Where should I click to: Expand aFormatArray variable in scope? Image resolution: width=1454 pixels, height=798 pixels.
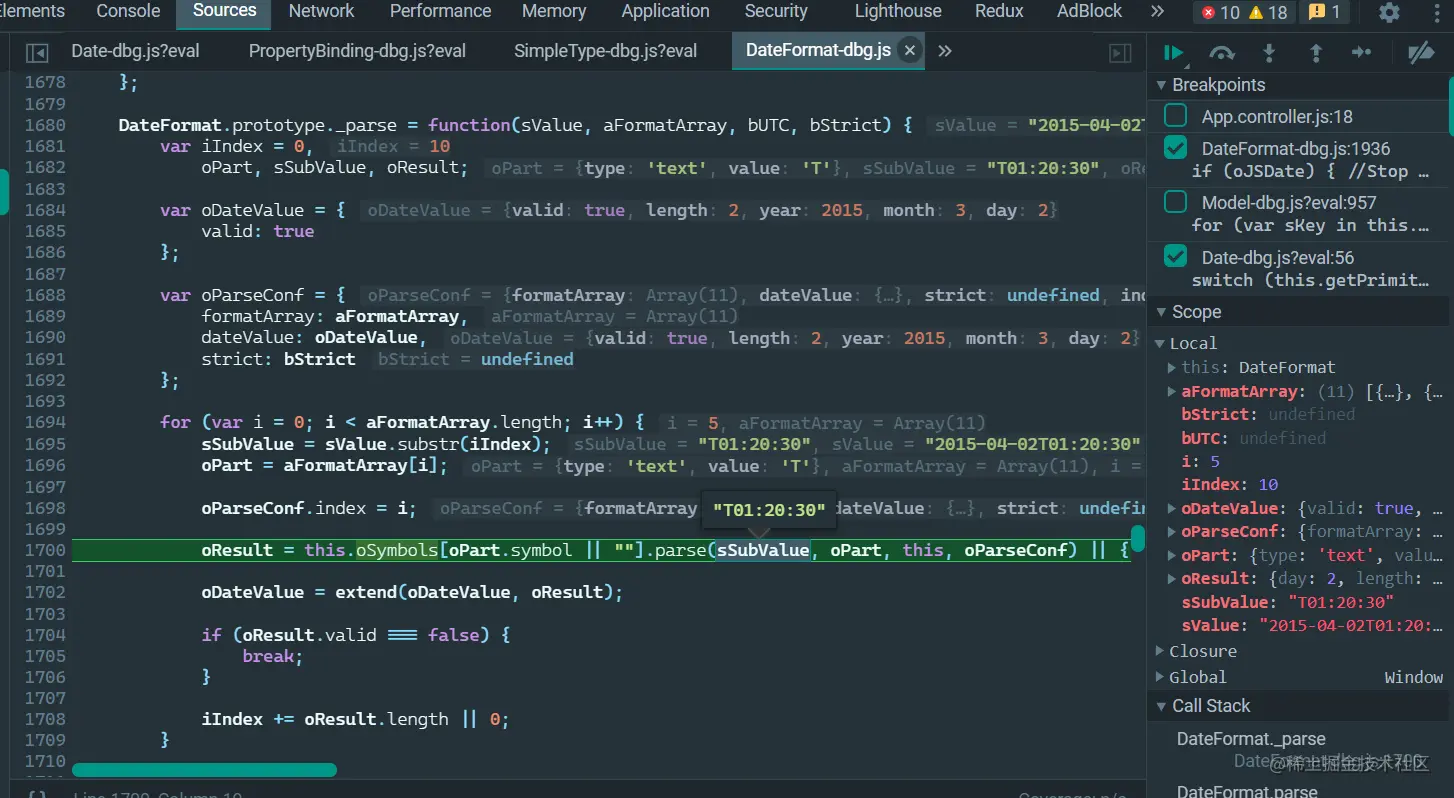click(1172, 391)
